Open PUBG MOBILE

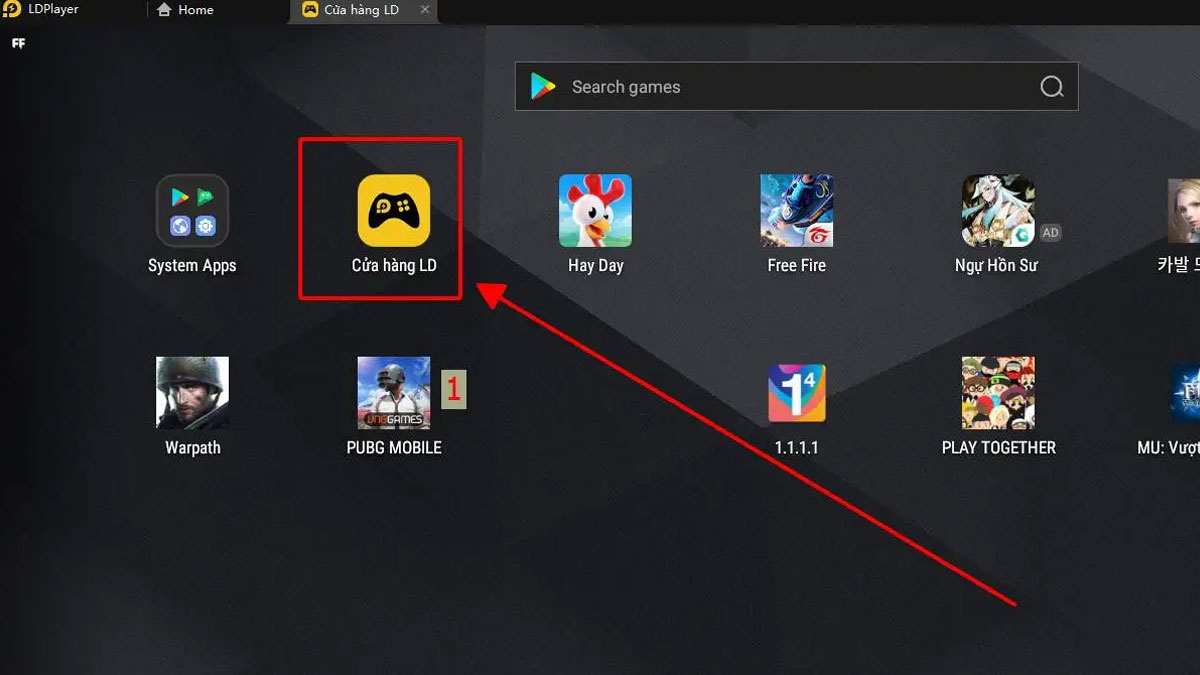[394, 393]
